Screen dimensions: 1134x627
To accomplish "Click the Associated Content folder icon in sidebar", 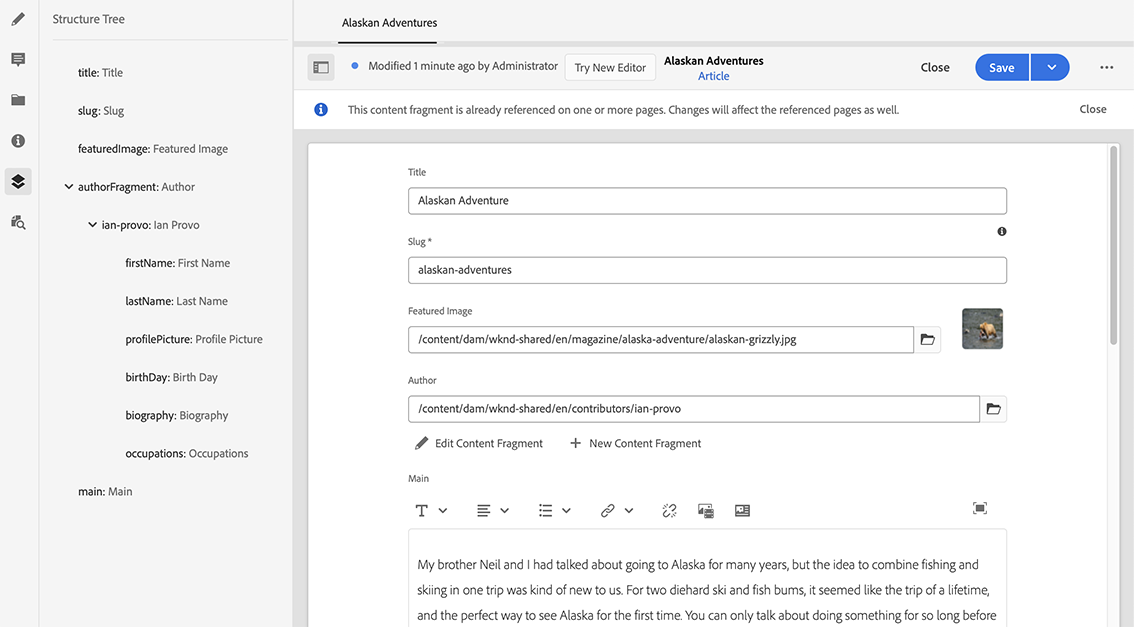I will 18,100.
